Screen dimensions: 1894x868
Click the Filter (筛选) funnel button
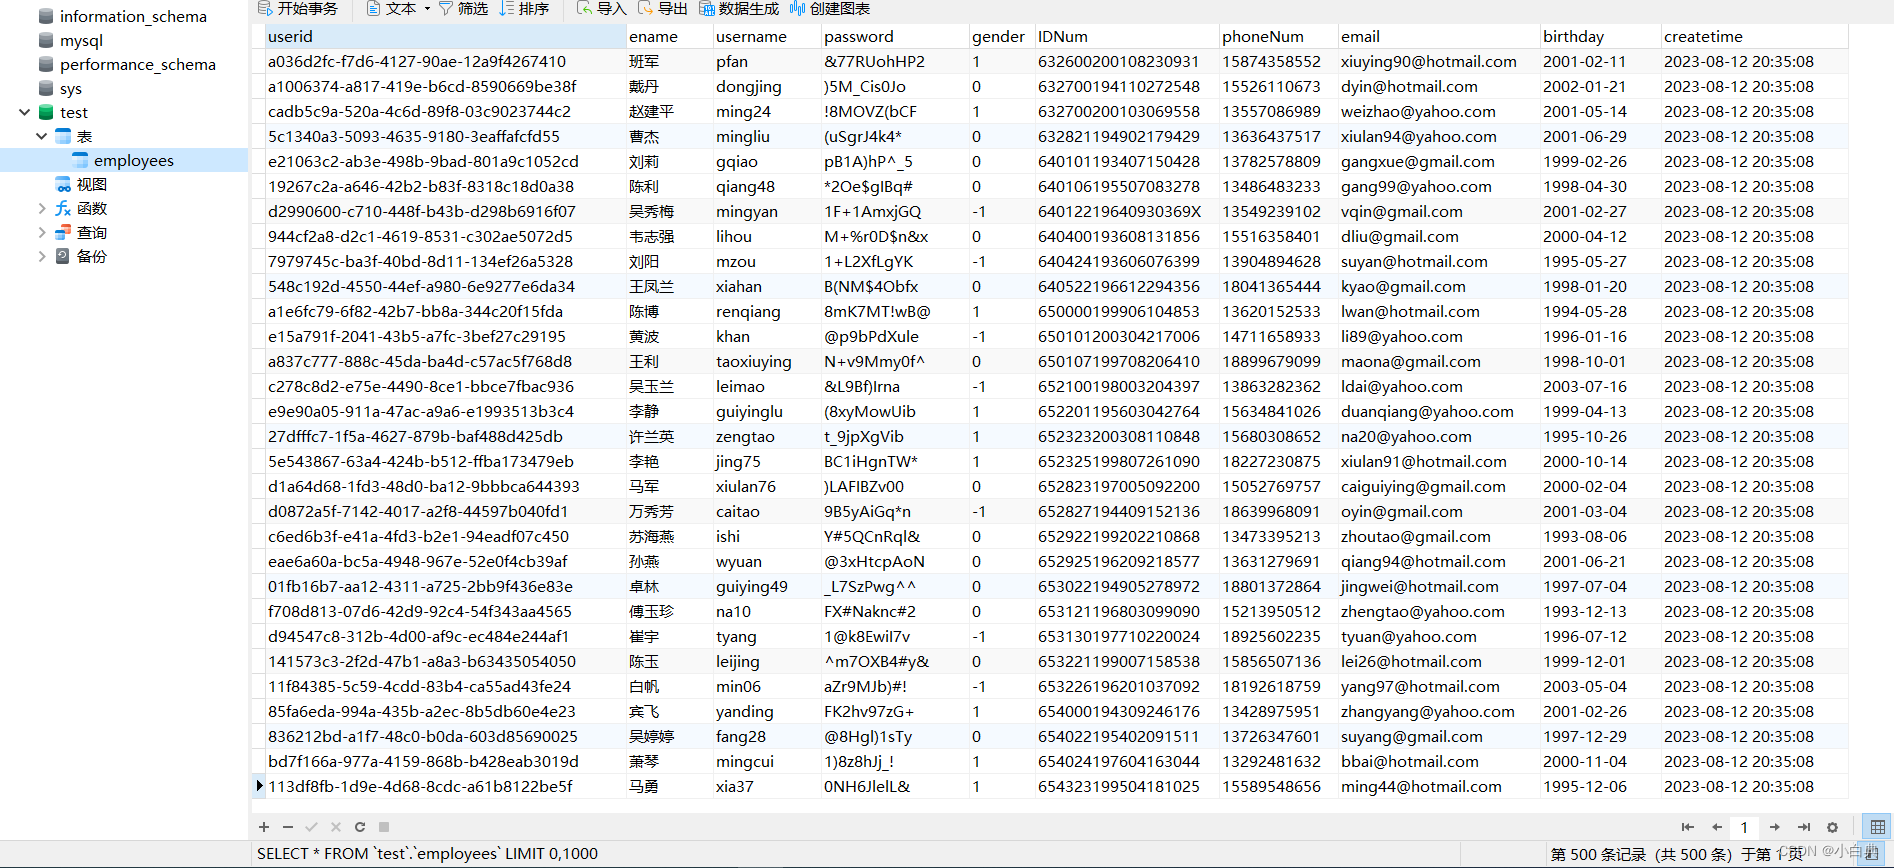[x=463, y=9]
